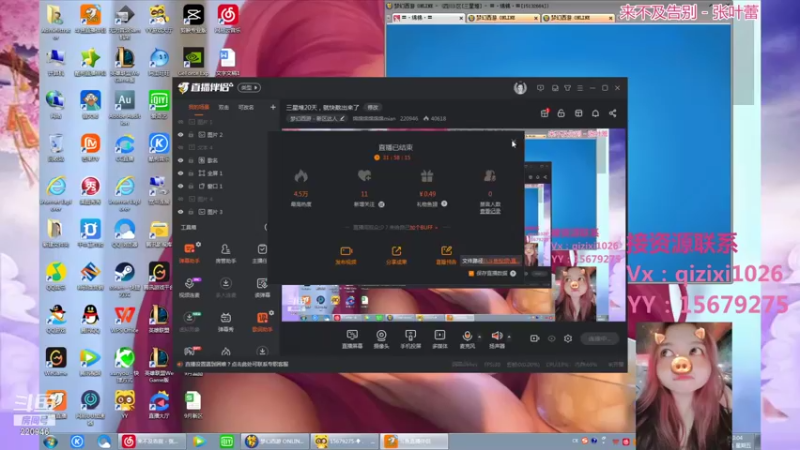Click iQIYI icon in the taskbar
This screenshot has height=450, width=800.
227,441
